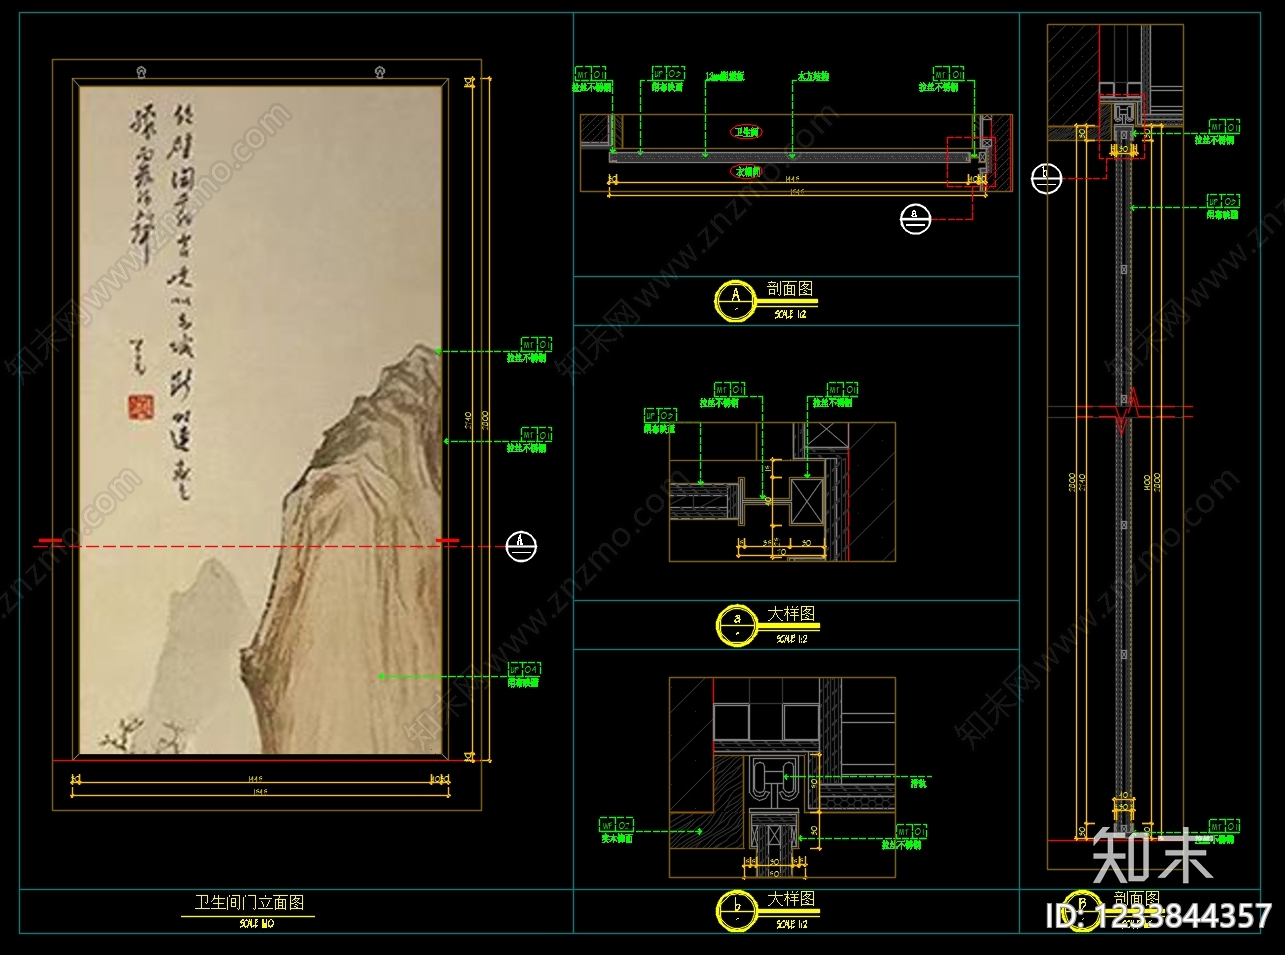This screenshot has height=955, width=1285.
Task: Select SCALE 1:2 text under 剖面图 A
Action: coord(790,314)
